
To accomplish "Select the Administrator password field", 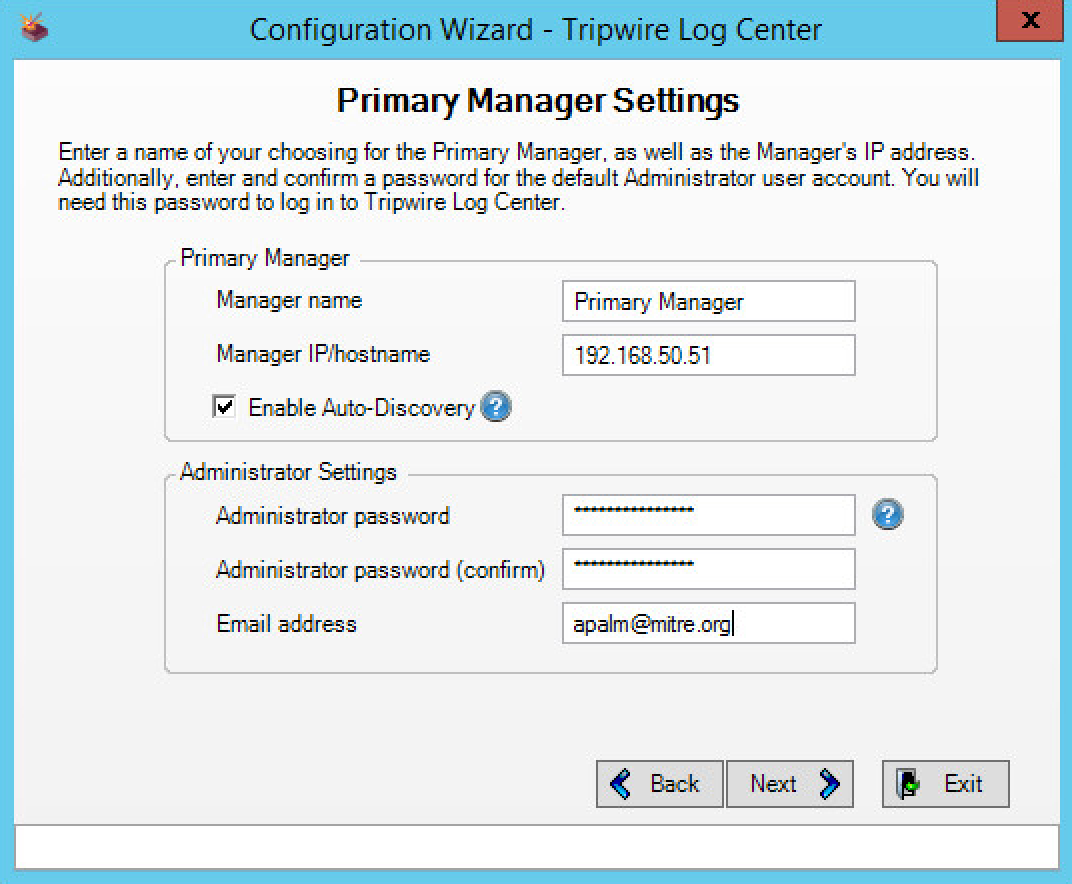I will tap(708, 515).
